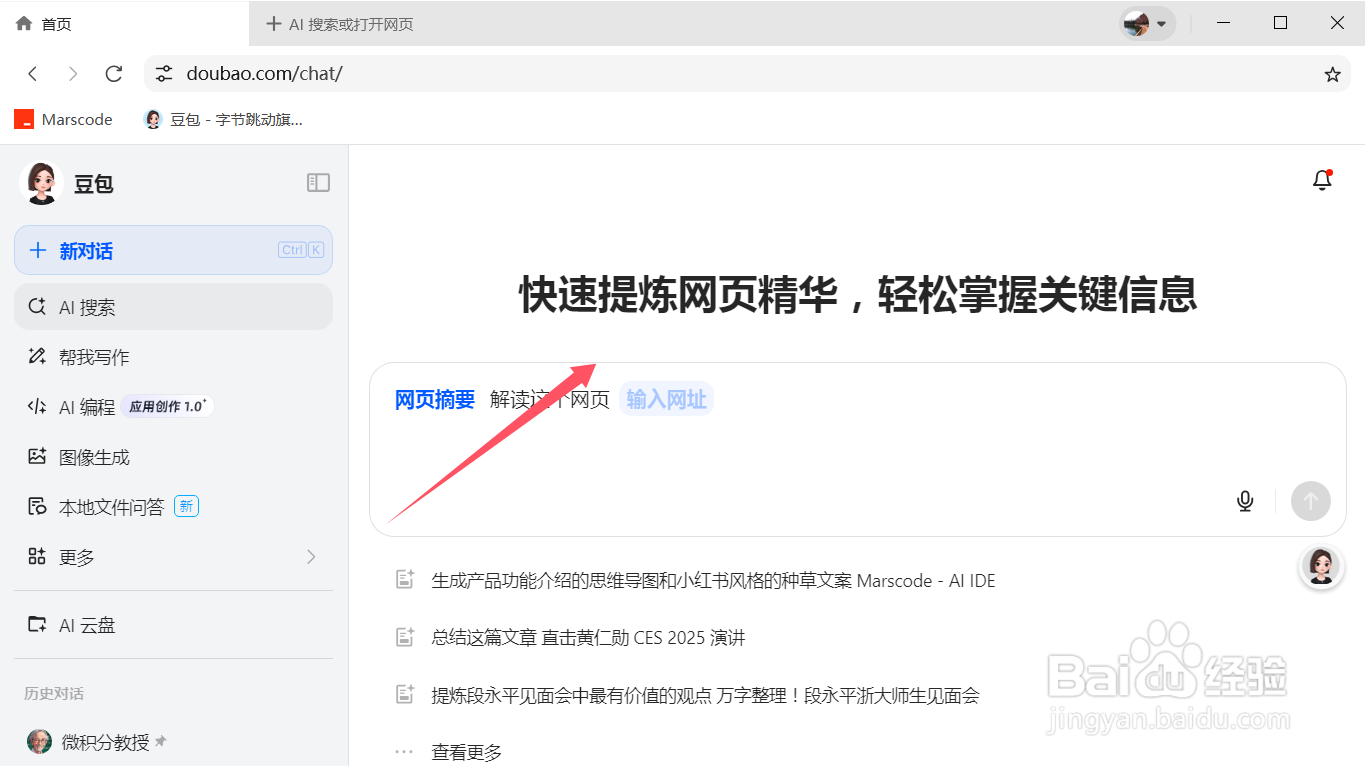Reload the page
This screenshot has height=766, width=1365.
click(x=114, y=74)
